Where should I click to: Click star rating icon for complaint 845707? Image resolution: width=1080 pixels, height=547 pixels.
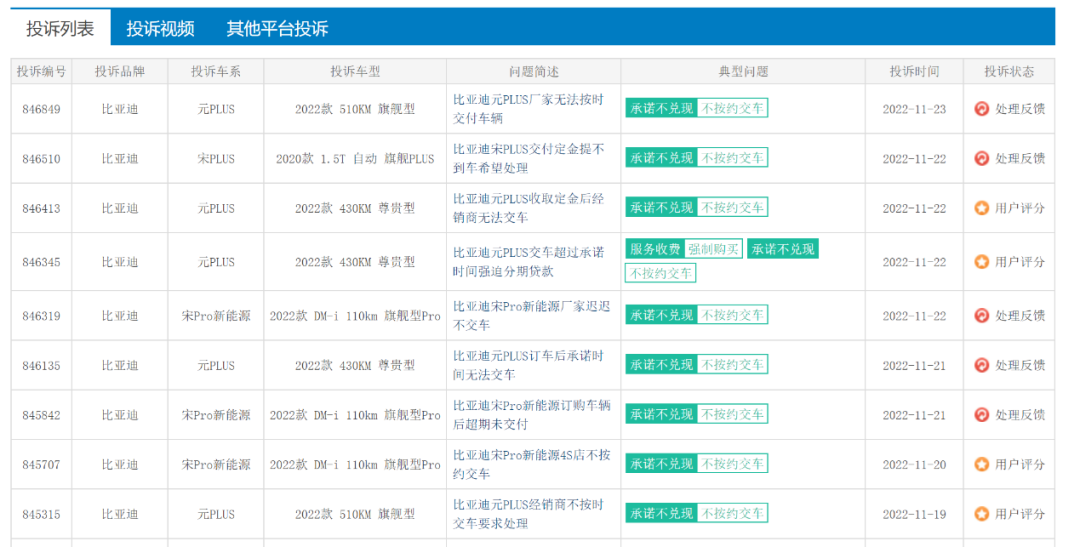coord(982,464)
